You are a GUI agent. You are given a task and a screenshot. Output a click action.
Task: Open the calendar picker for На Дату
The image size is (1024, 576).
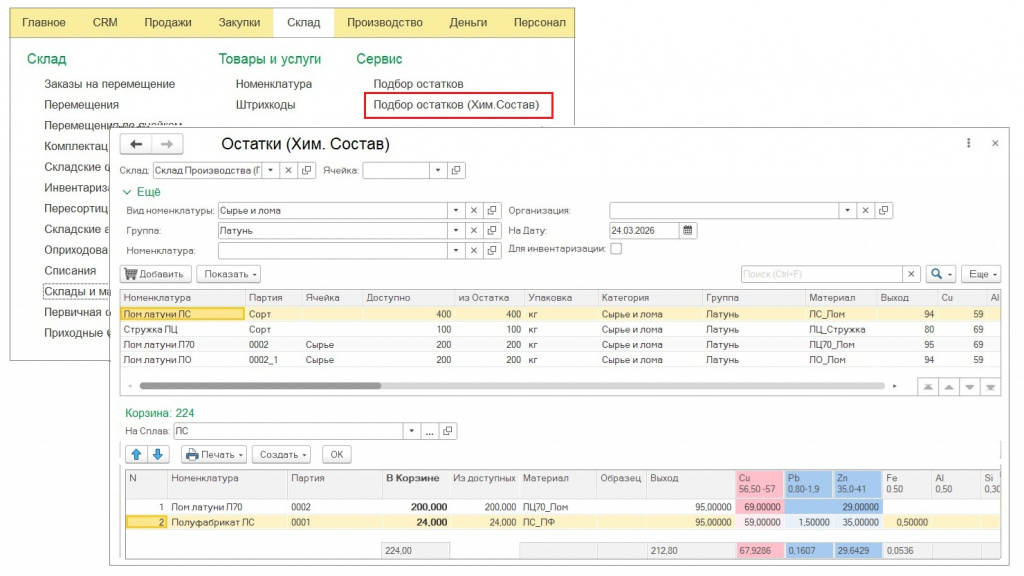point(687,230)
